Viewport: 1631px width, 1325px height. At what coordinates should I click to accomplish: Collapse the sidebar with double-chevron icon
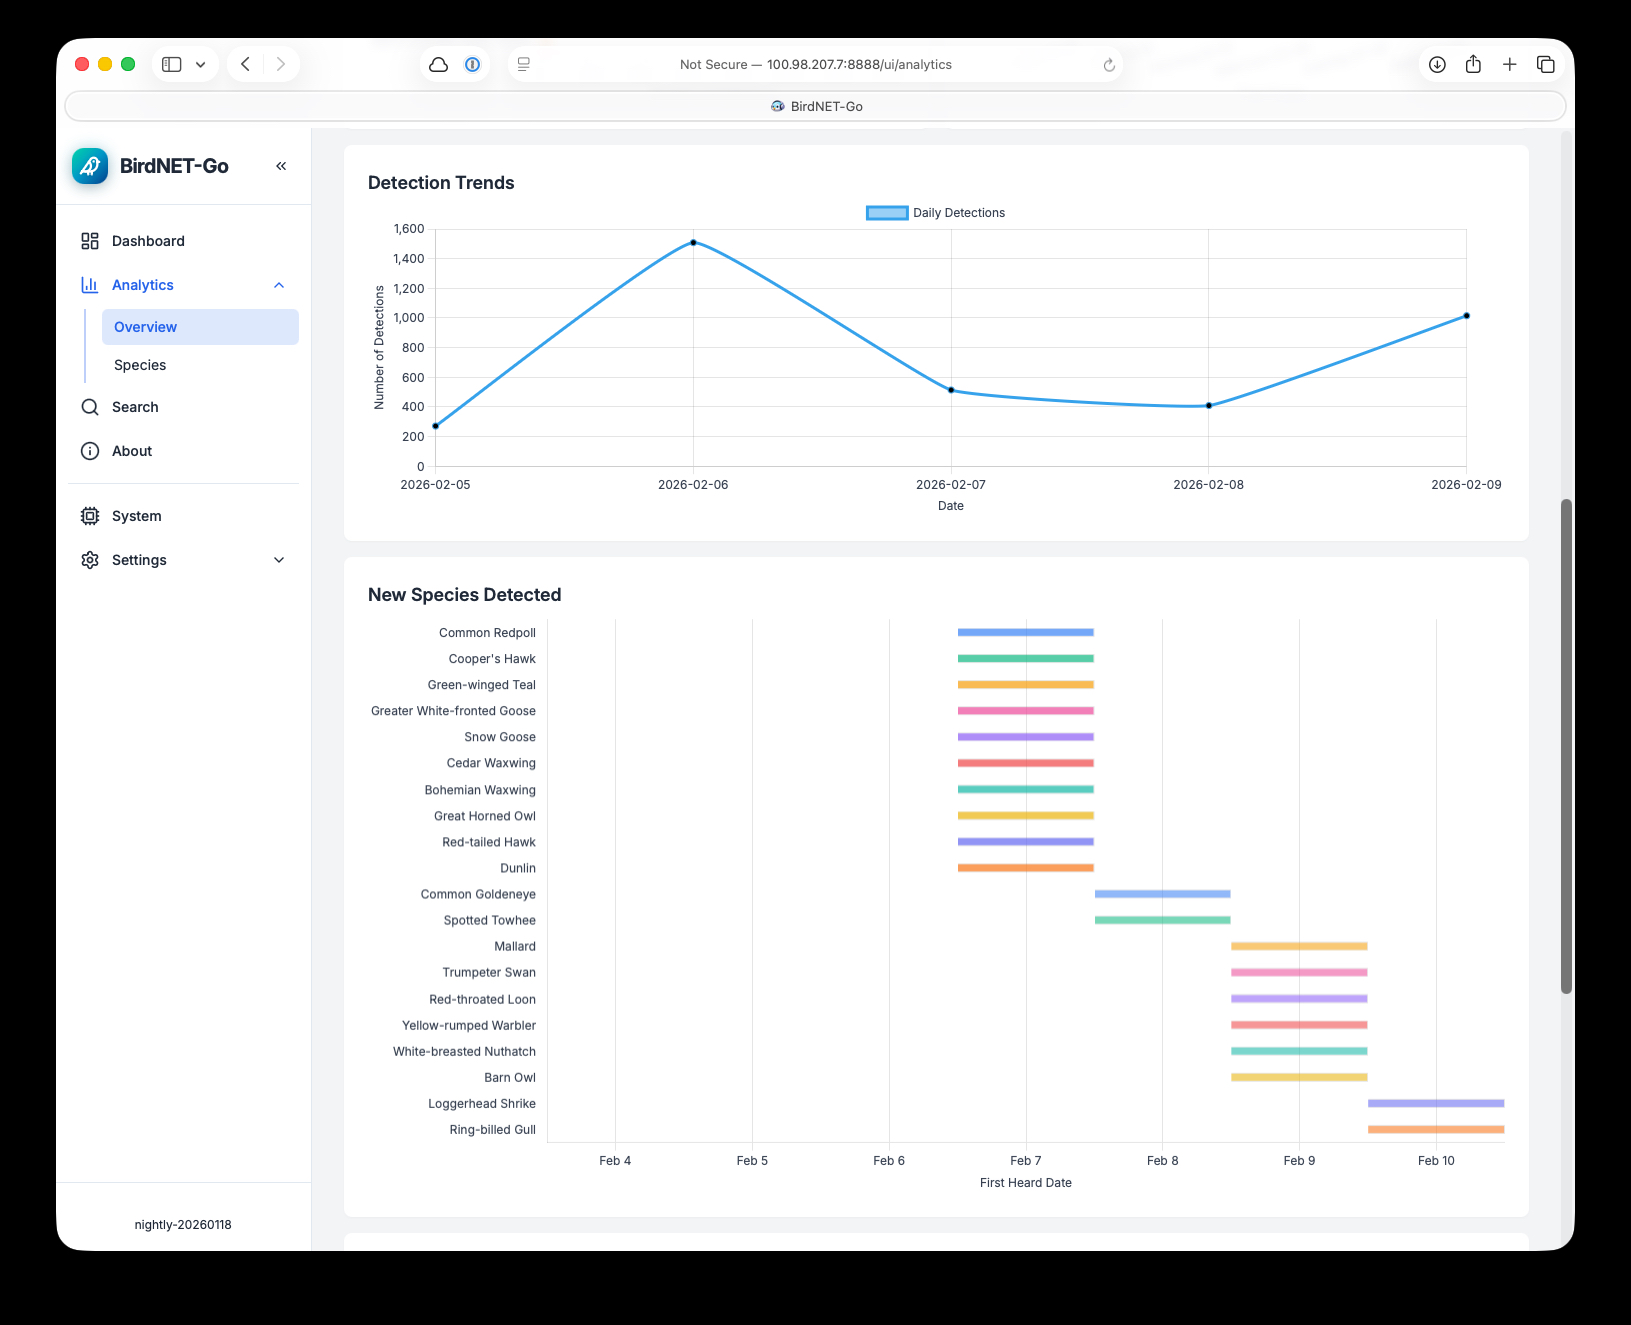coord(281,166)
